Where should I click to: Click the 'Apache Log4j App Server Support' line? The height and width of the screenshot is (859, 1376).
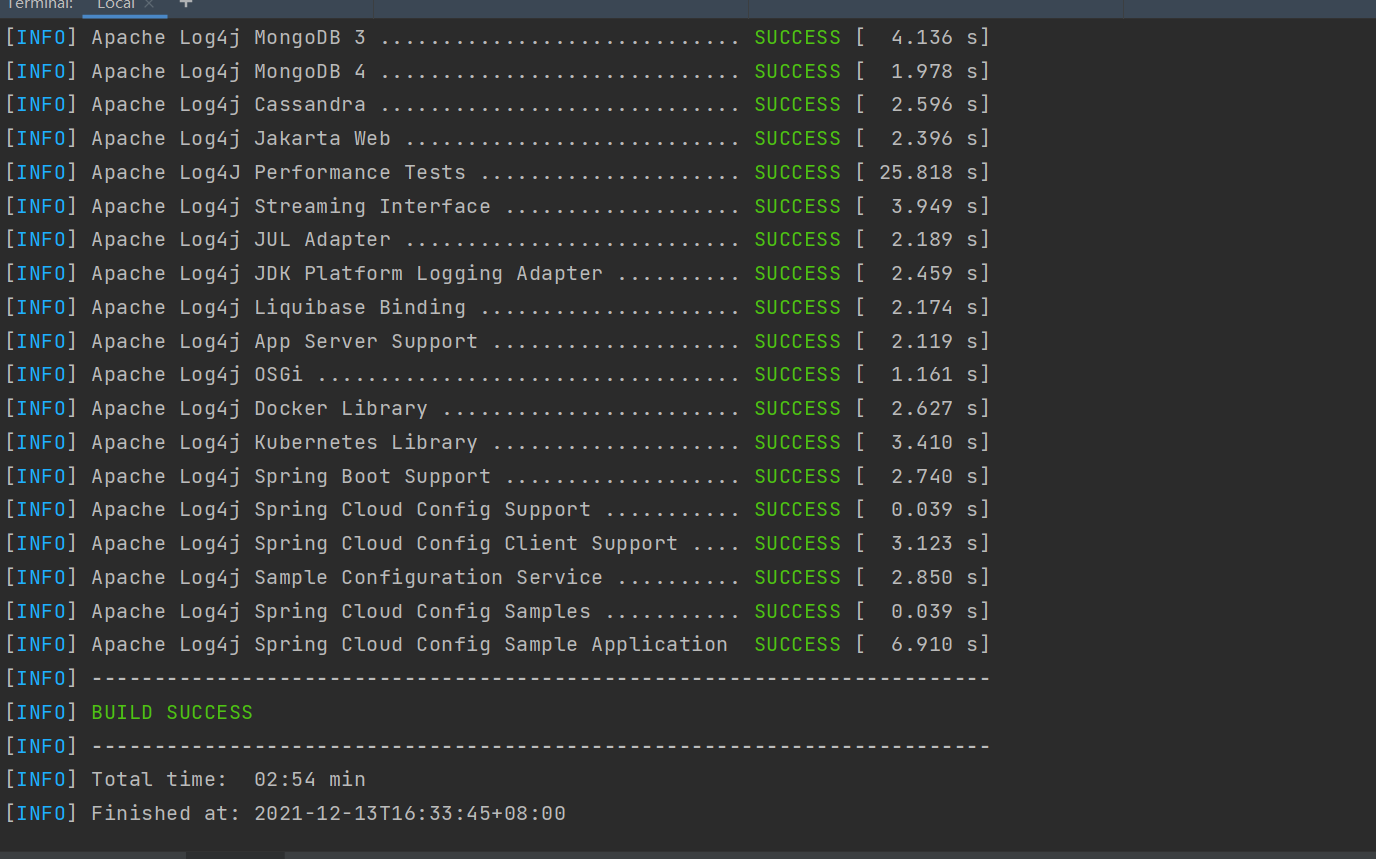[x=497, y=342]
